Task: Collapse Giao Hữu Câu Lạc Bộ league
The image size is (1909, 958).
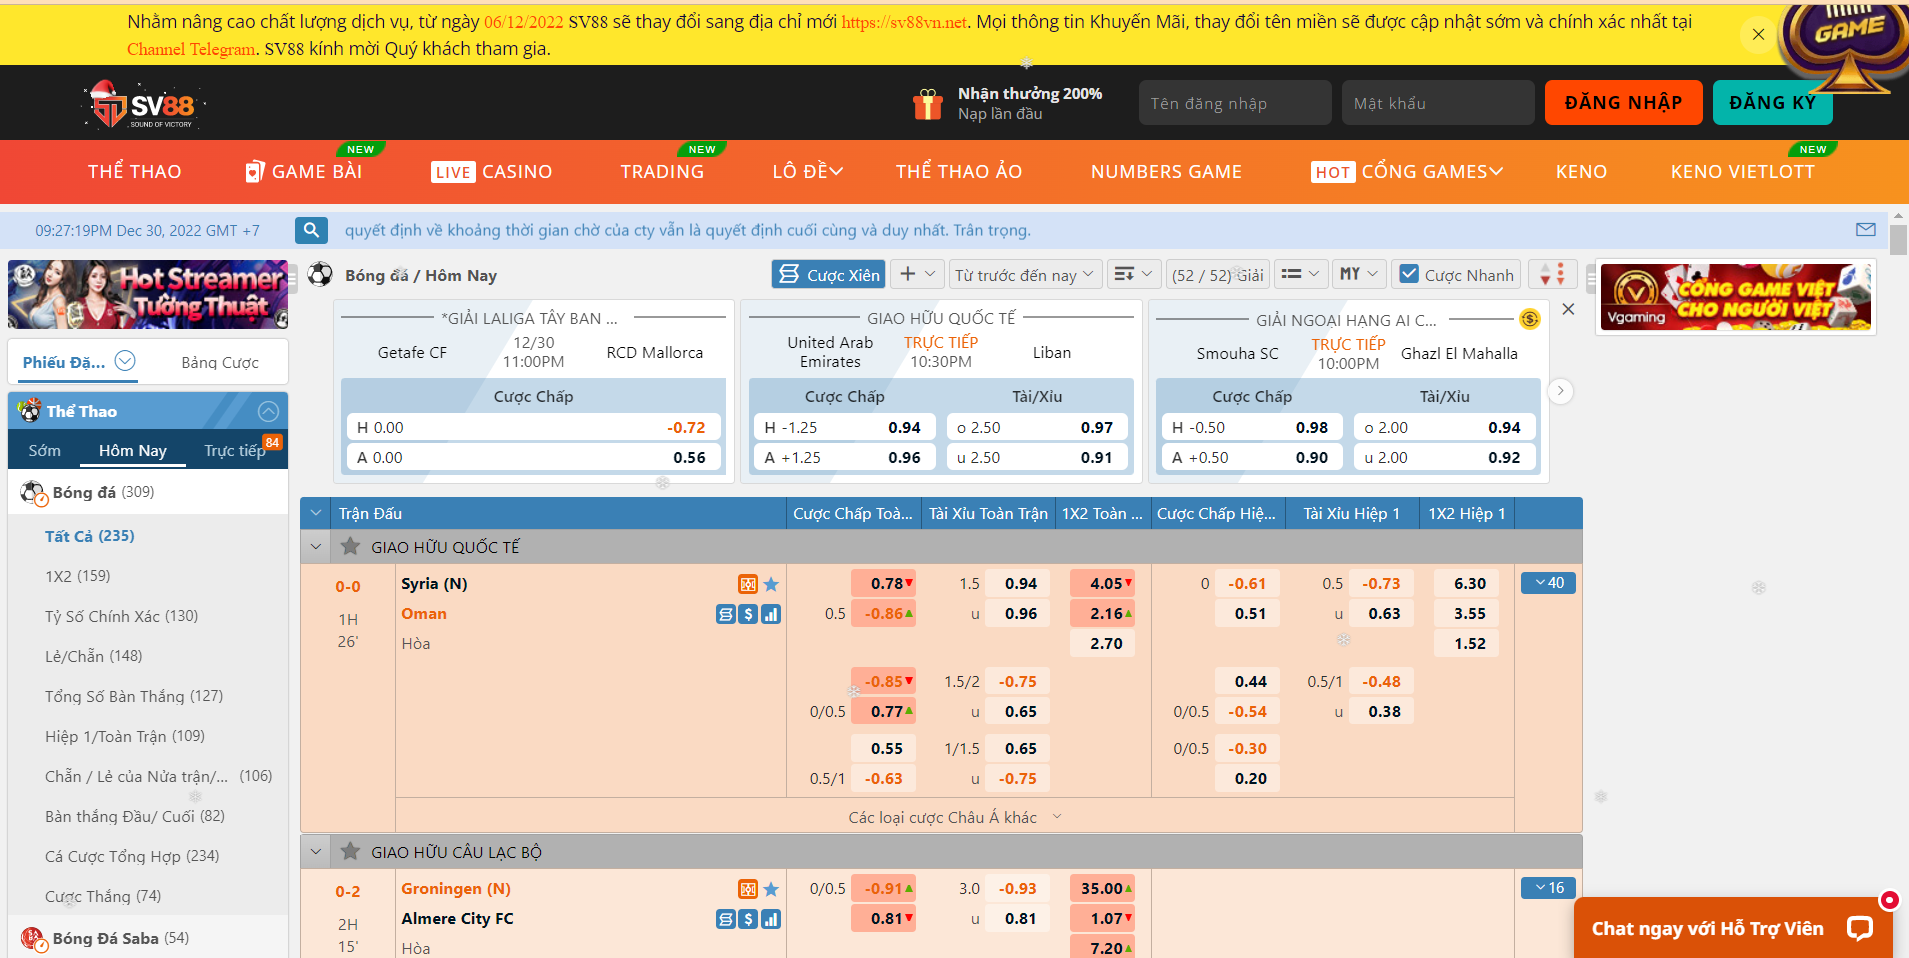Action: coord(316,852)
